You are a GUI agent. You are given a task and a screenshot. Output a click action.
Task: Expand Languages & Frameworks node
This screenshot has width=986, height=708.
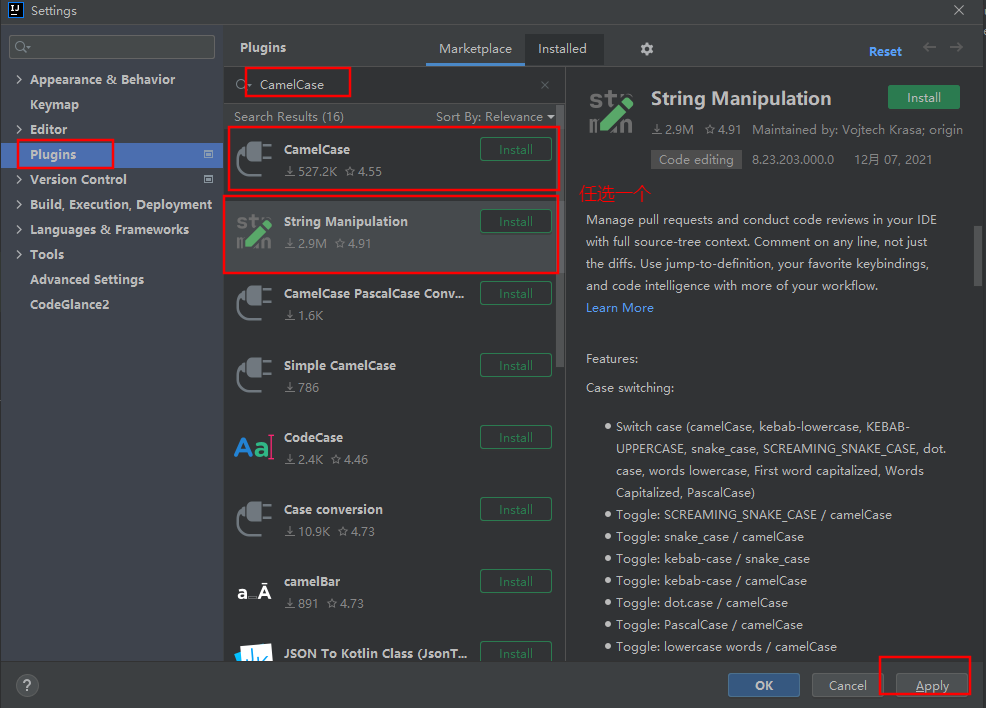pos(19,230)
